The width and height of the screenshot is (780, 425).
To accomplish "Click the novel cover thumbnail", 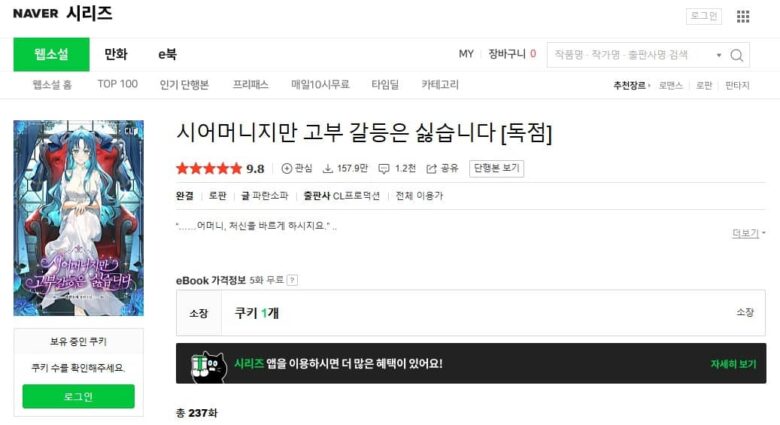I will pyautogui.click(x=79, y=218).
